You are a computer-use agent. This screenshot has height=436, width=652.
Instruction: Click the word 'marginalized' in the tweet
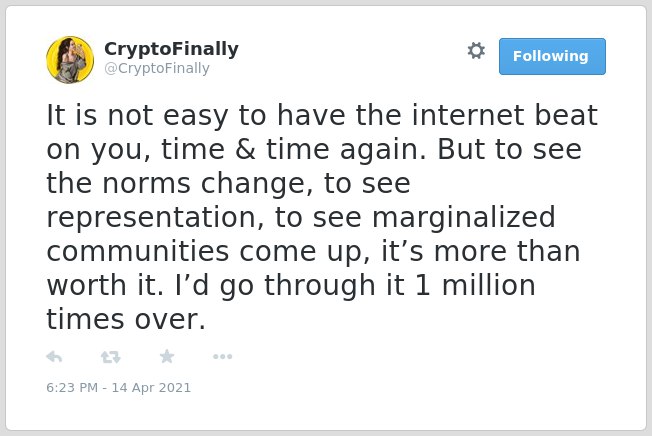pos(464,217)
